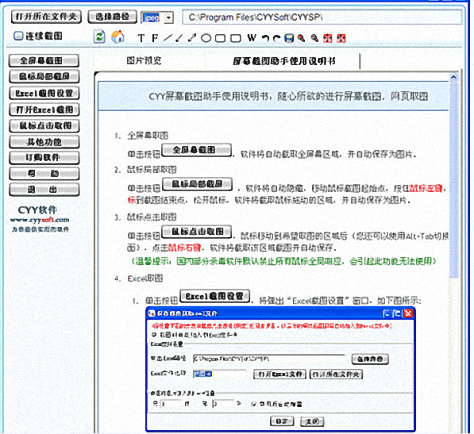Click the 订购软件 sidebar button

(x=44, y=158)
